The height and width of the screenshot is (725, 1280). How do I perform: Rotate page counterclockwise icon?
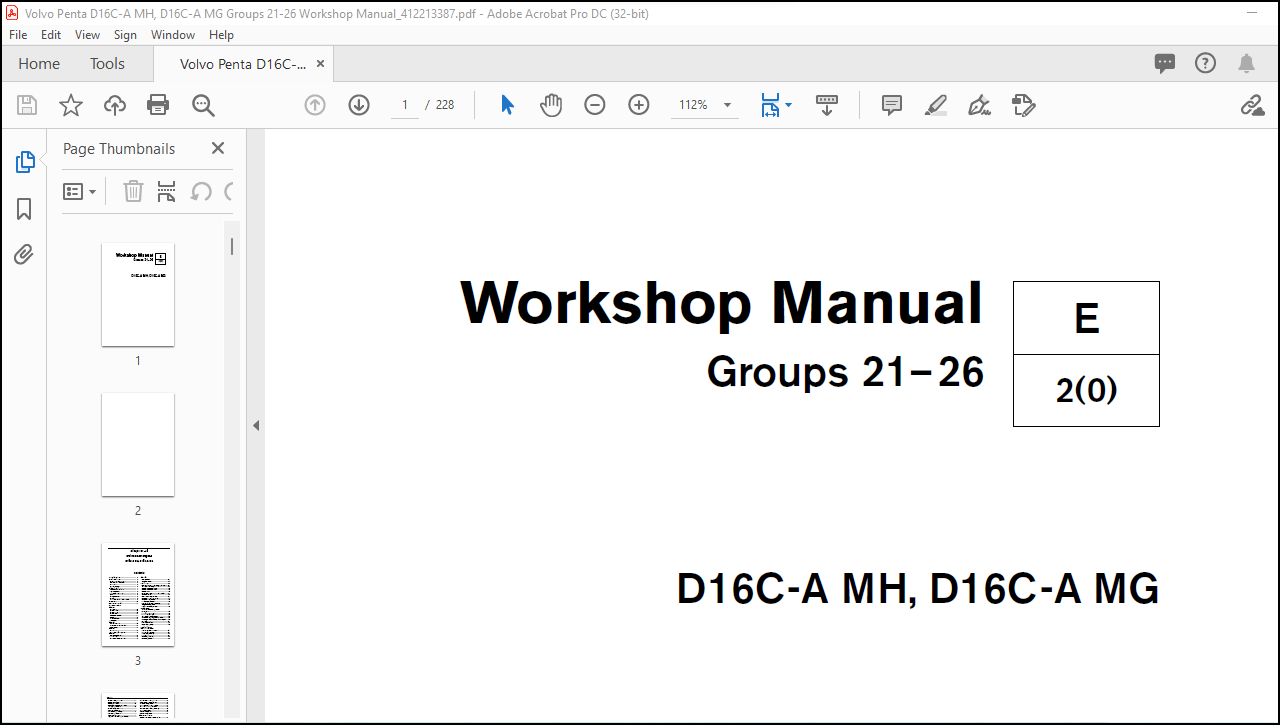pos(201,191)
